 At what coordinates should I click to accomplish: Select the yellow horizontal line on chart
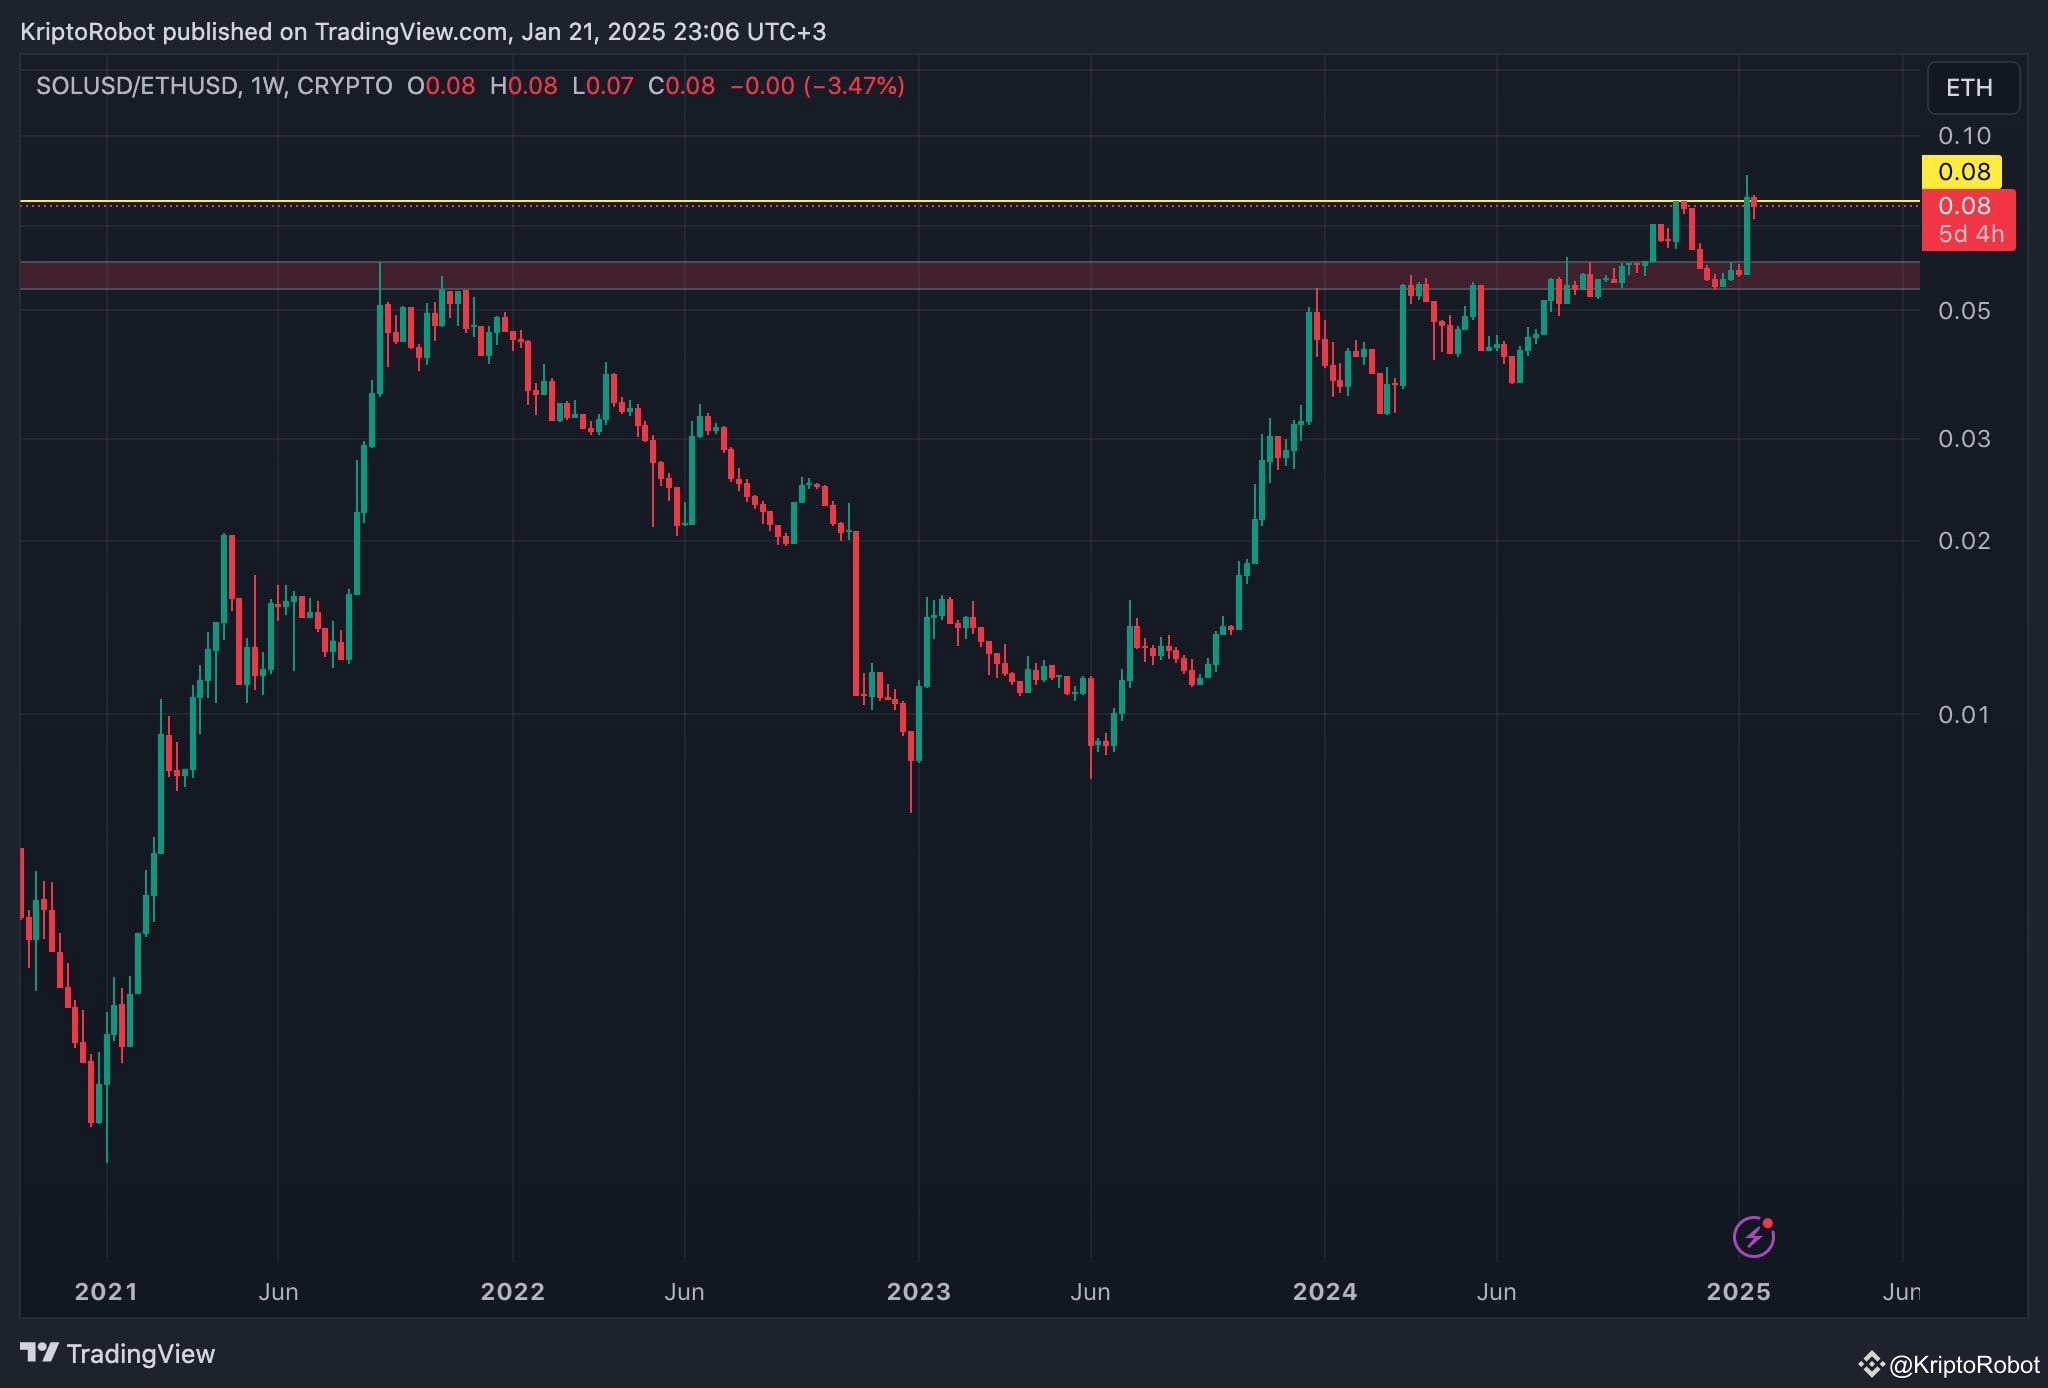(970, 201)
